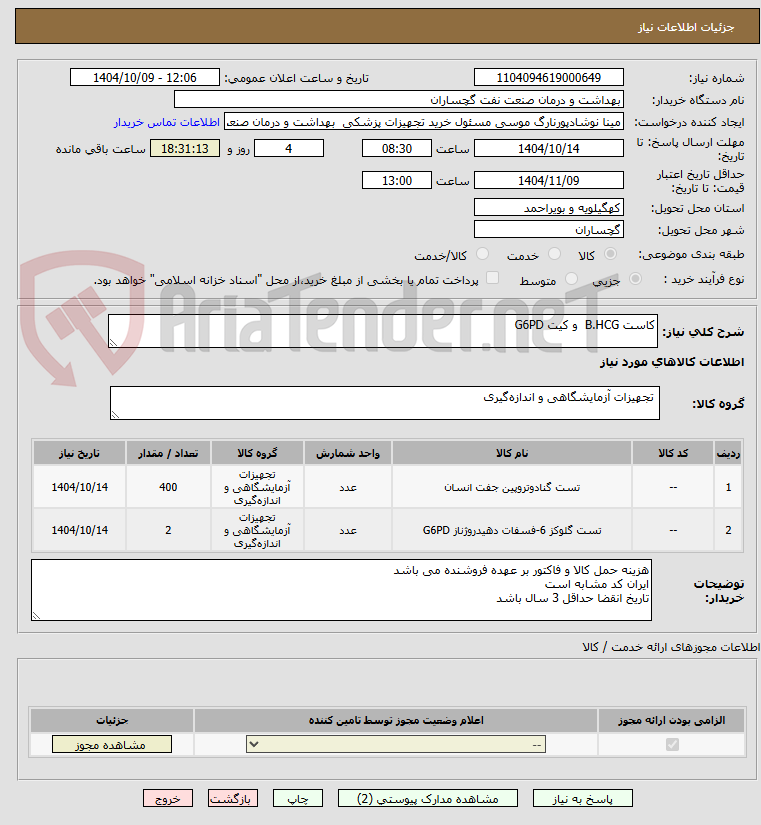Screen dimensions: 761x825
Task: Click item تست گلوکز 6-فسفات دهیدروژناز G6PD
Action: click(x=512, y=530)
